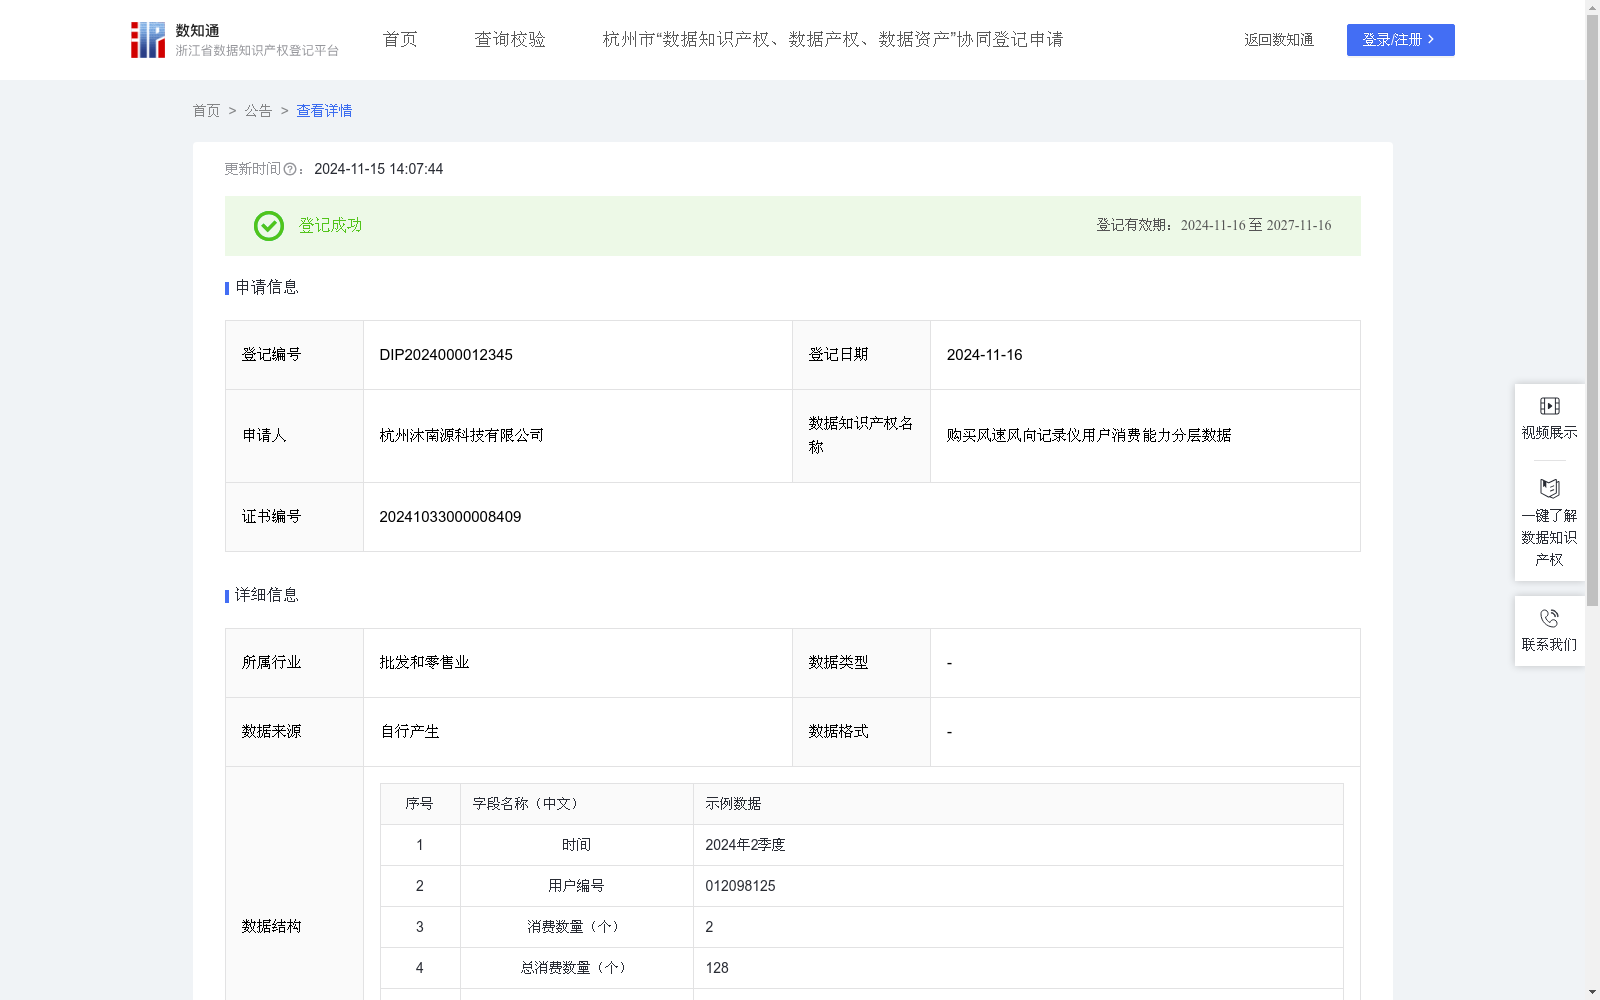Viewport: 1600px width, 1000px height.
Task: Click the 申请信息 section heading
Action: [266, 288]
